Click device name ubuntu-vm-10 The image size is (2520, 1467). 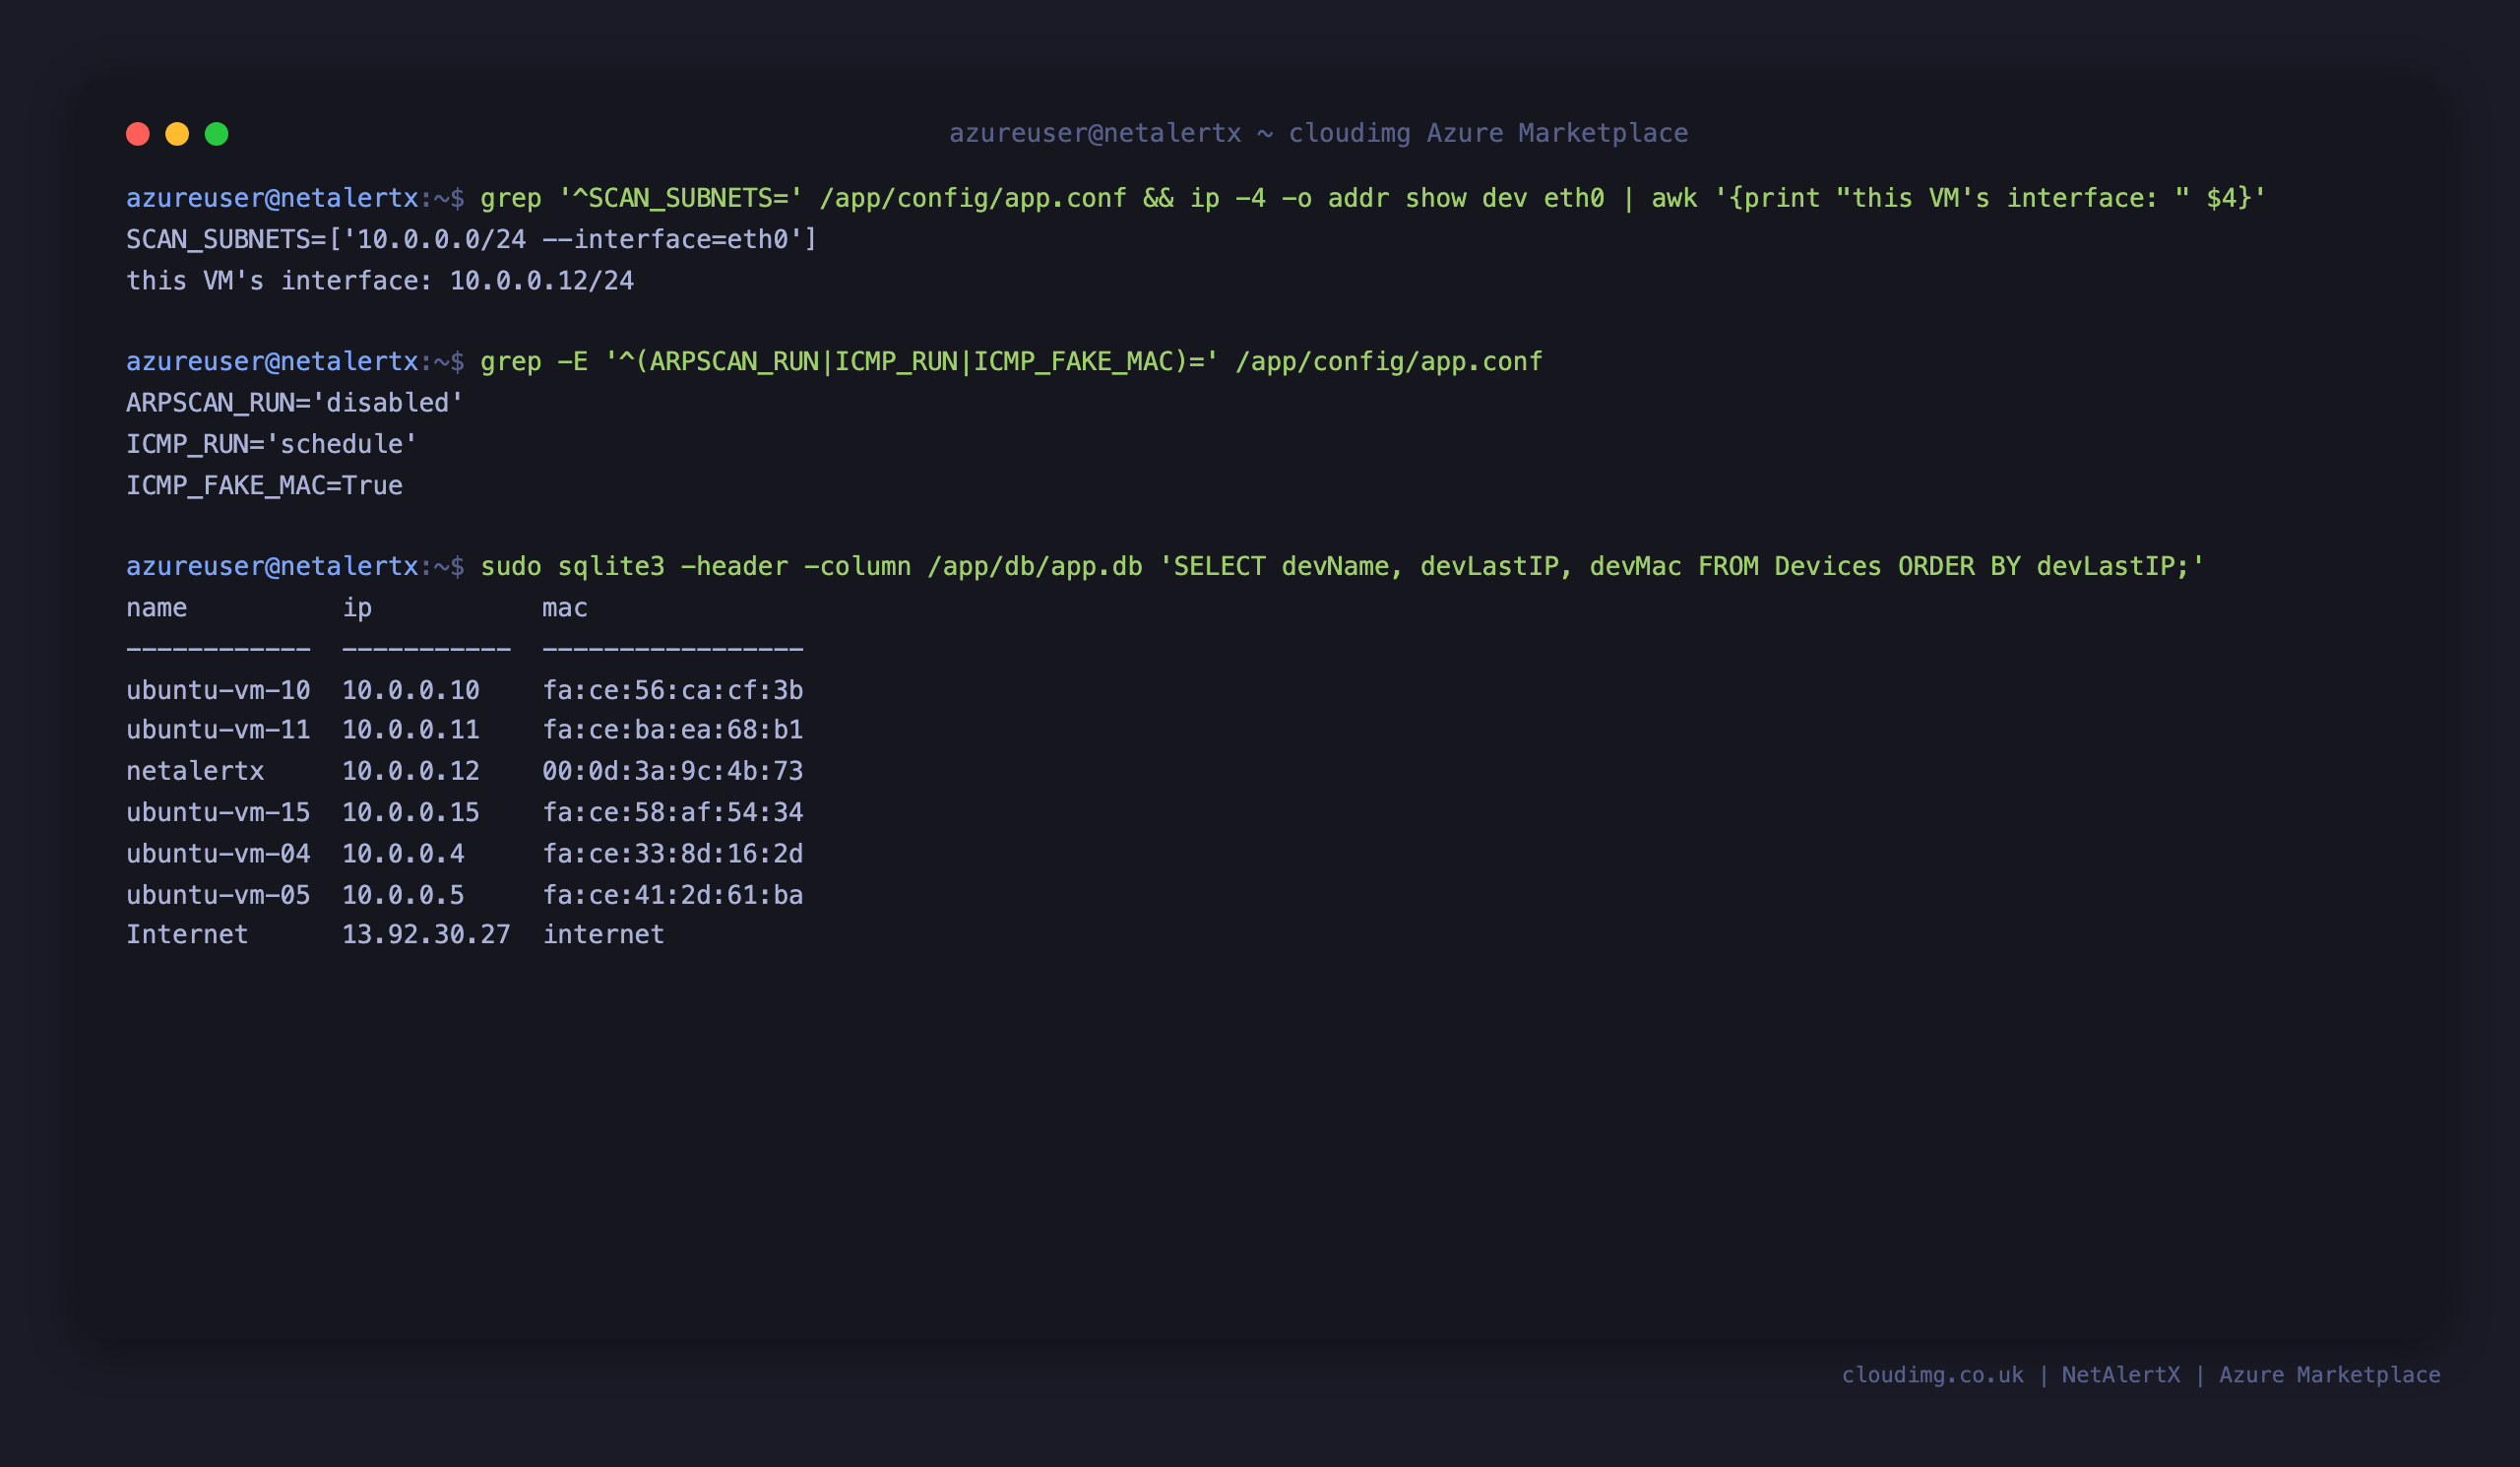click(x=218, y=690)
